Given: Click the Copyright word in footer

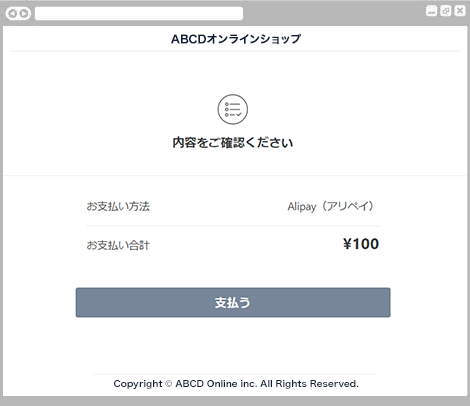Looking at the screenshot, I should pyautogui.click(x=138, y=384).
